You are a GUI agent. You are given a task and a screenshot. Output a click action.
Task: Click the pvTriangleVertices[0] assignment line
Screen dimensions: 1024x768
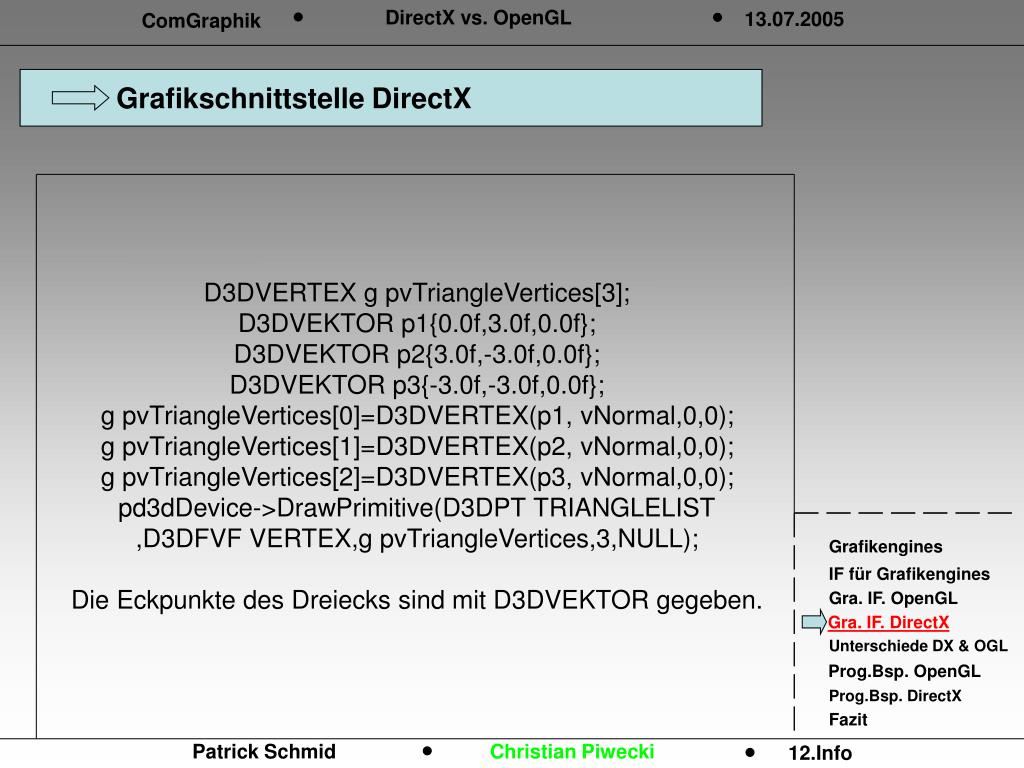417,416
